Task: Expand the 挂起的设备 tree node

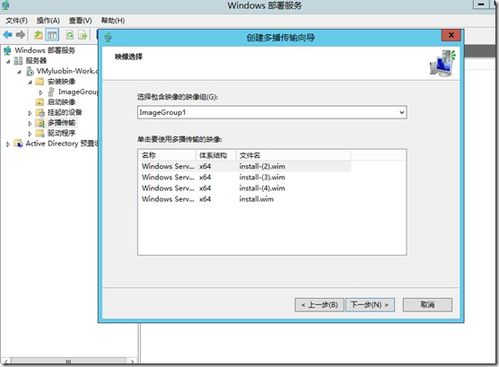Action: tap(30, 113)
